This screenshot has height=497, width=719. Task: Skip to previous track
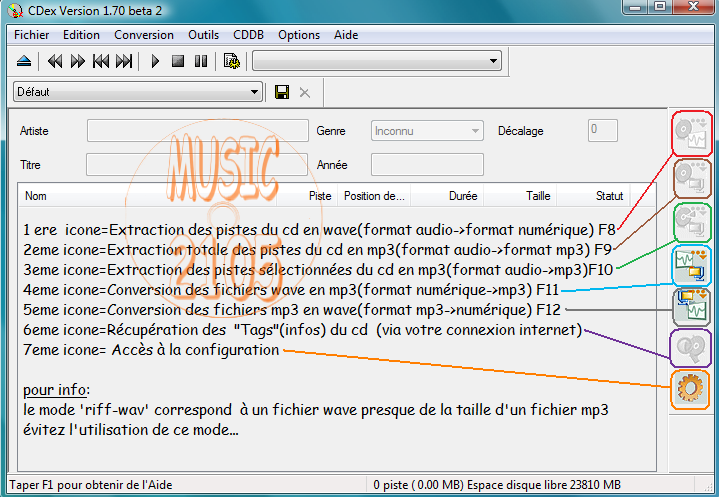point(101,61)
